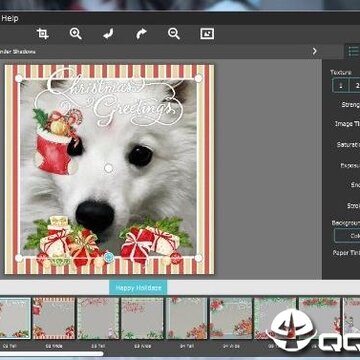Click the top-right corner handle of photo

tap(198, 78)
